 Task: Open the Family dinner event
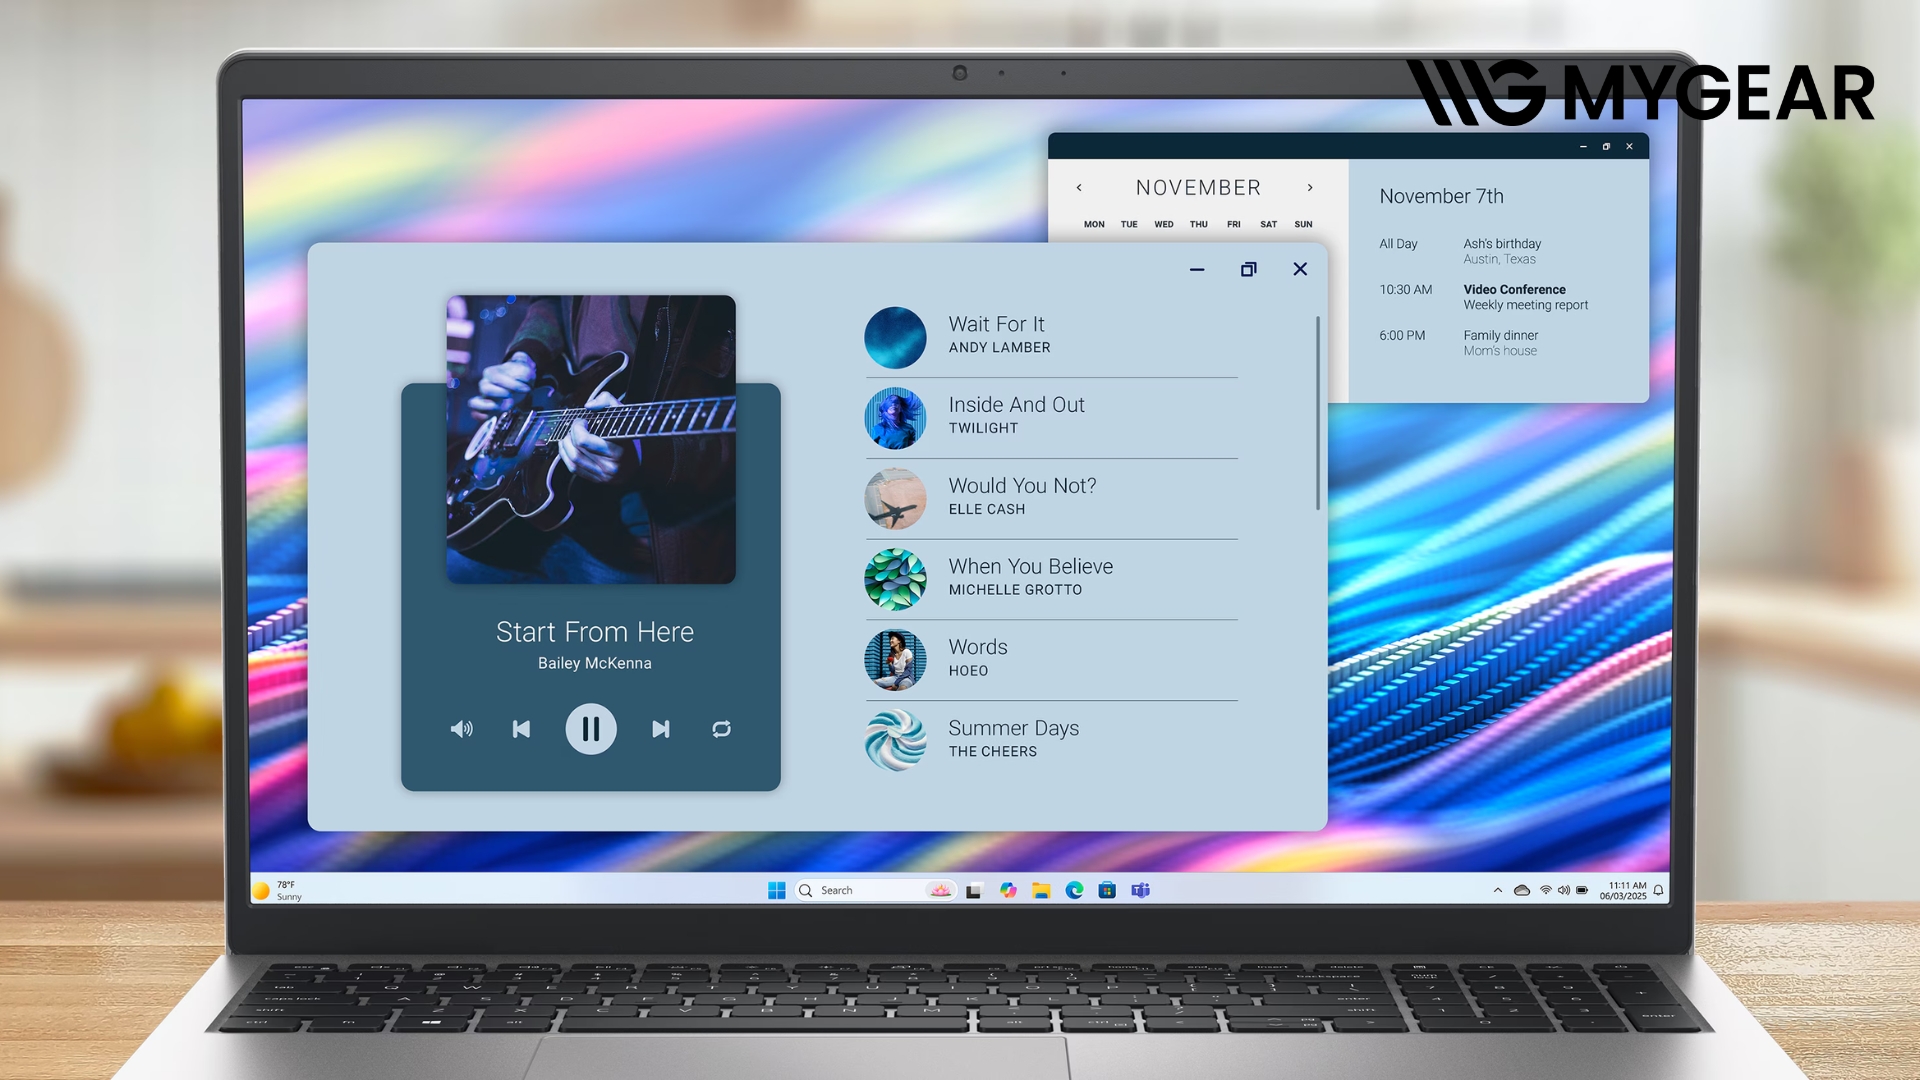[1500, 343]
